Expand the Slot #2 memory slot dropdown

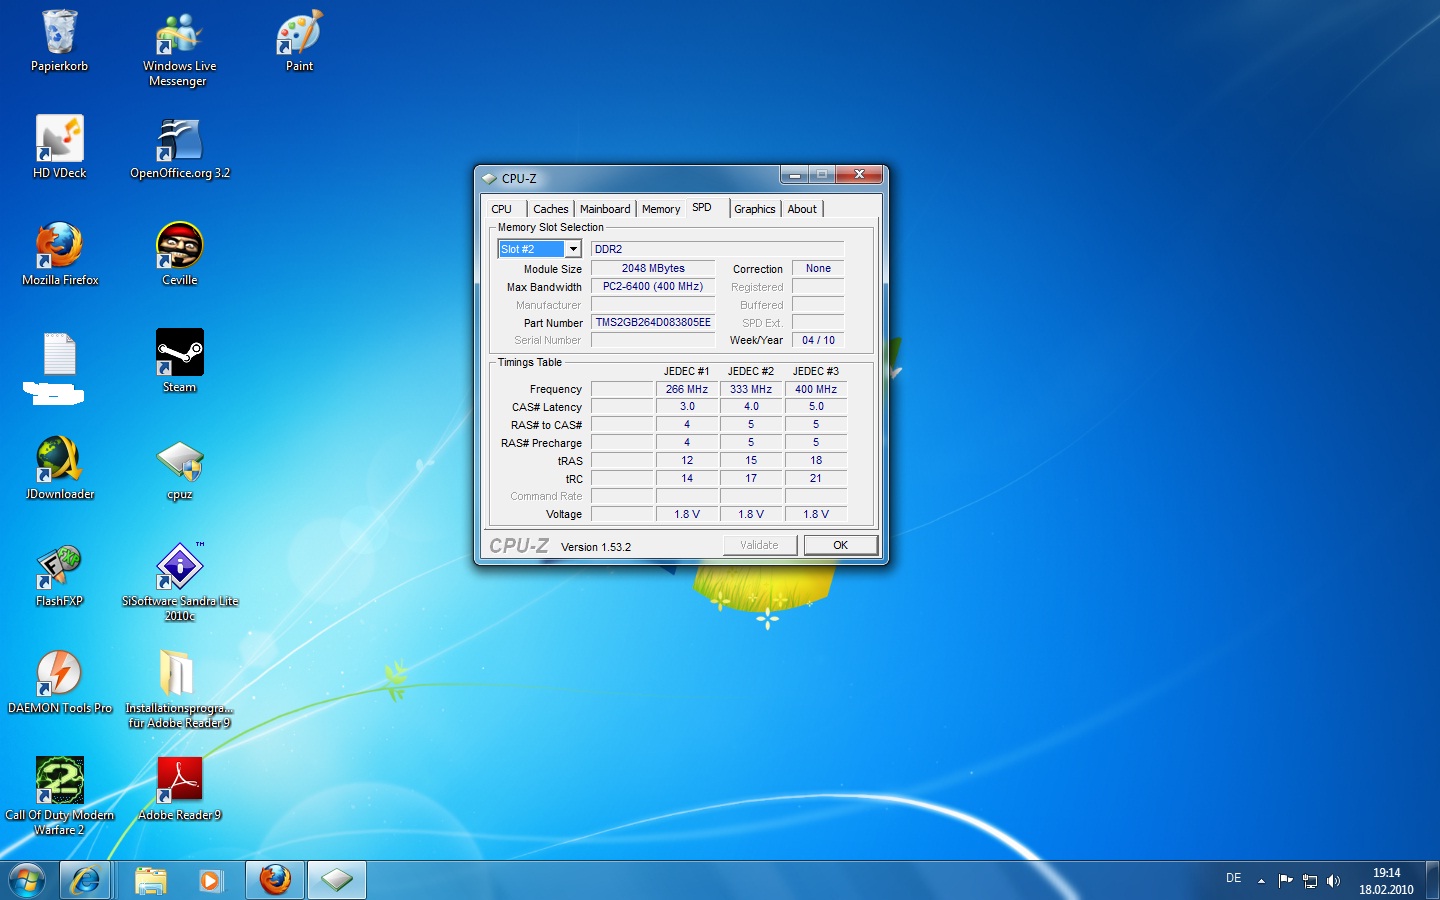tap(573, 249)
